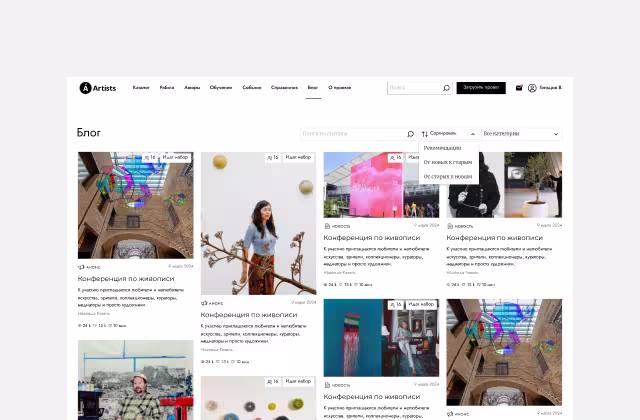640x420 pixels.
Task: Choose 'От новых к старым' sort option
Action: tap(447, 161)
